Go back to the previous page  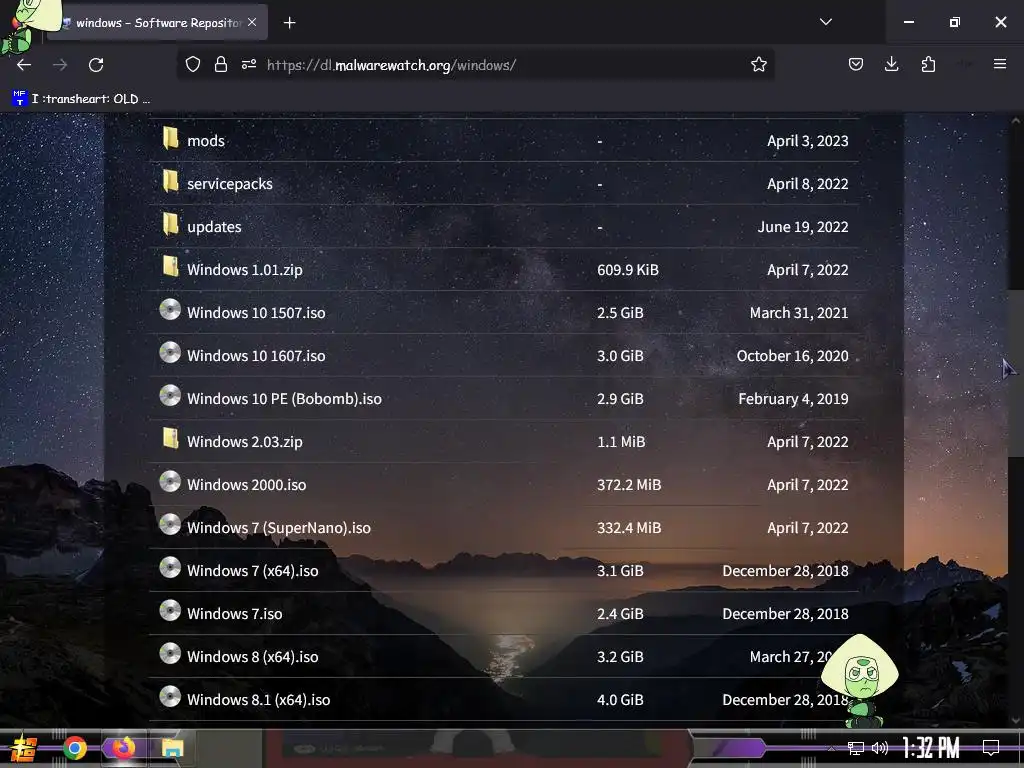24,65
